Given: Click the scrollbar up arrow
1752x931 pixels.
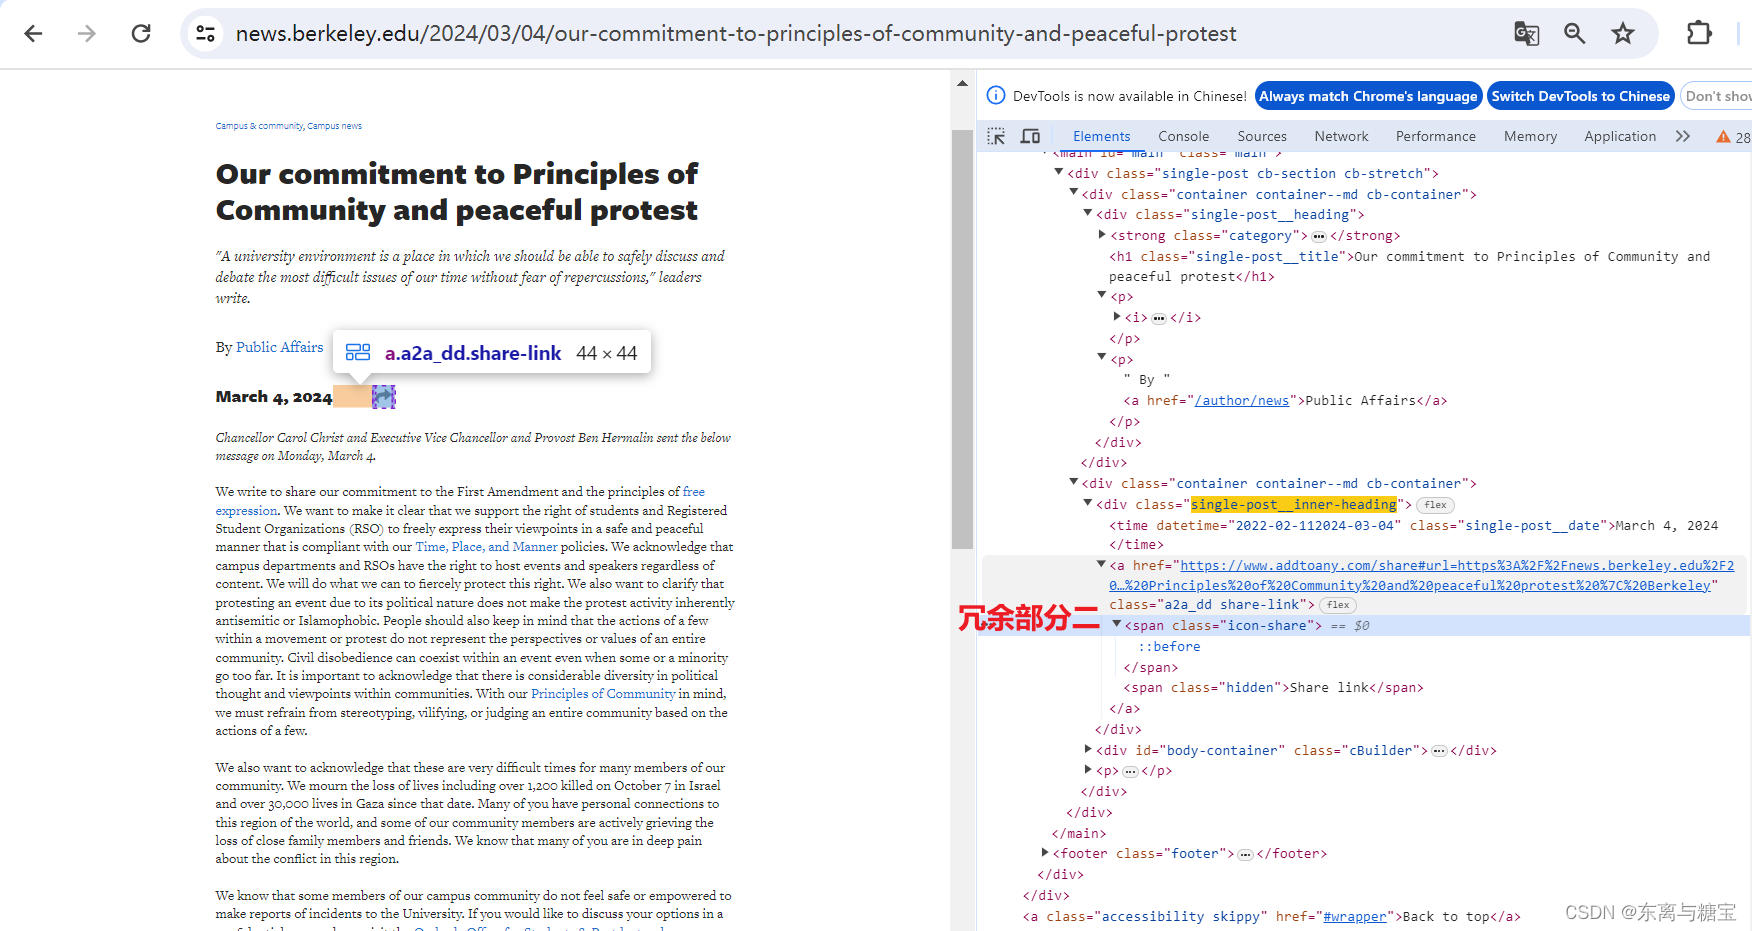Looking at the screenshot, I should click(962, 84).
